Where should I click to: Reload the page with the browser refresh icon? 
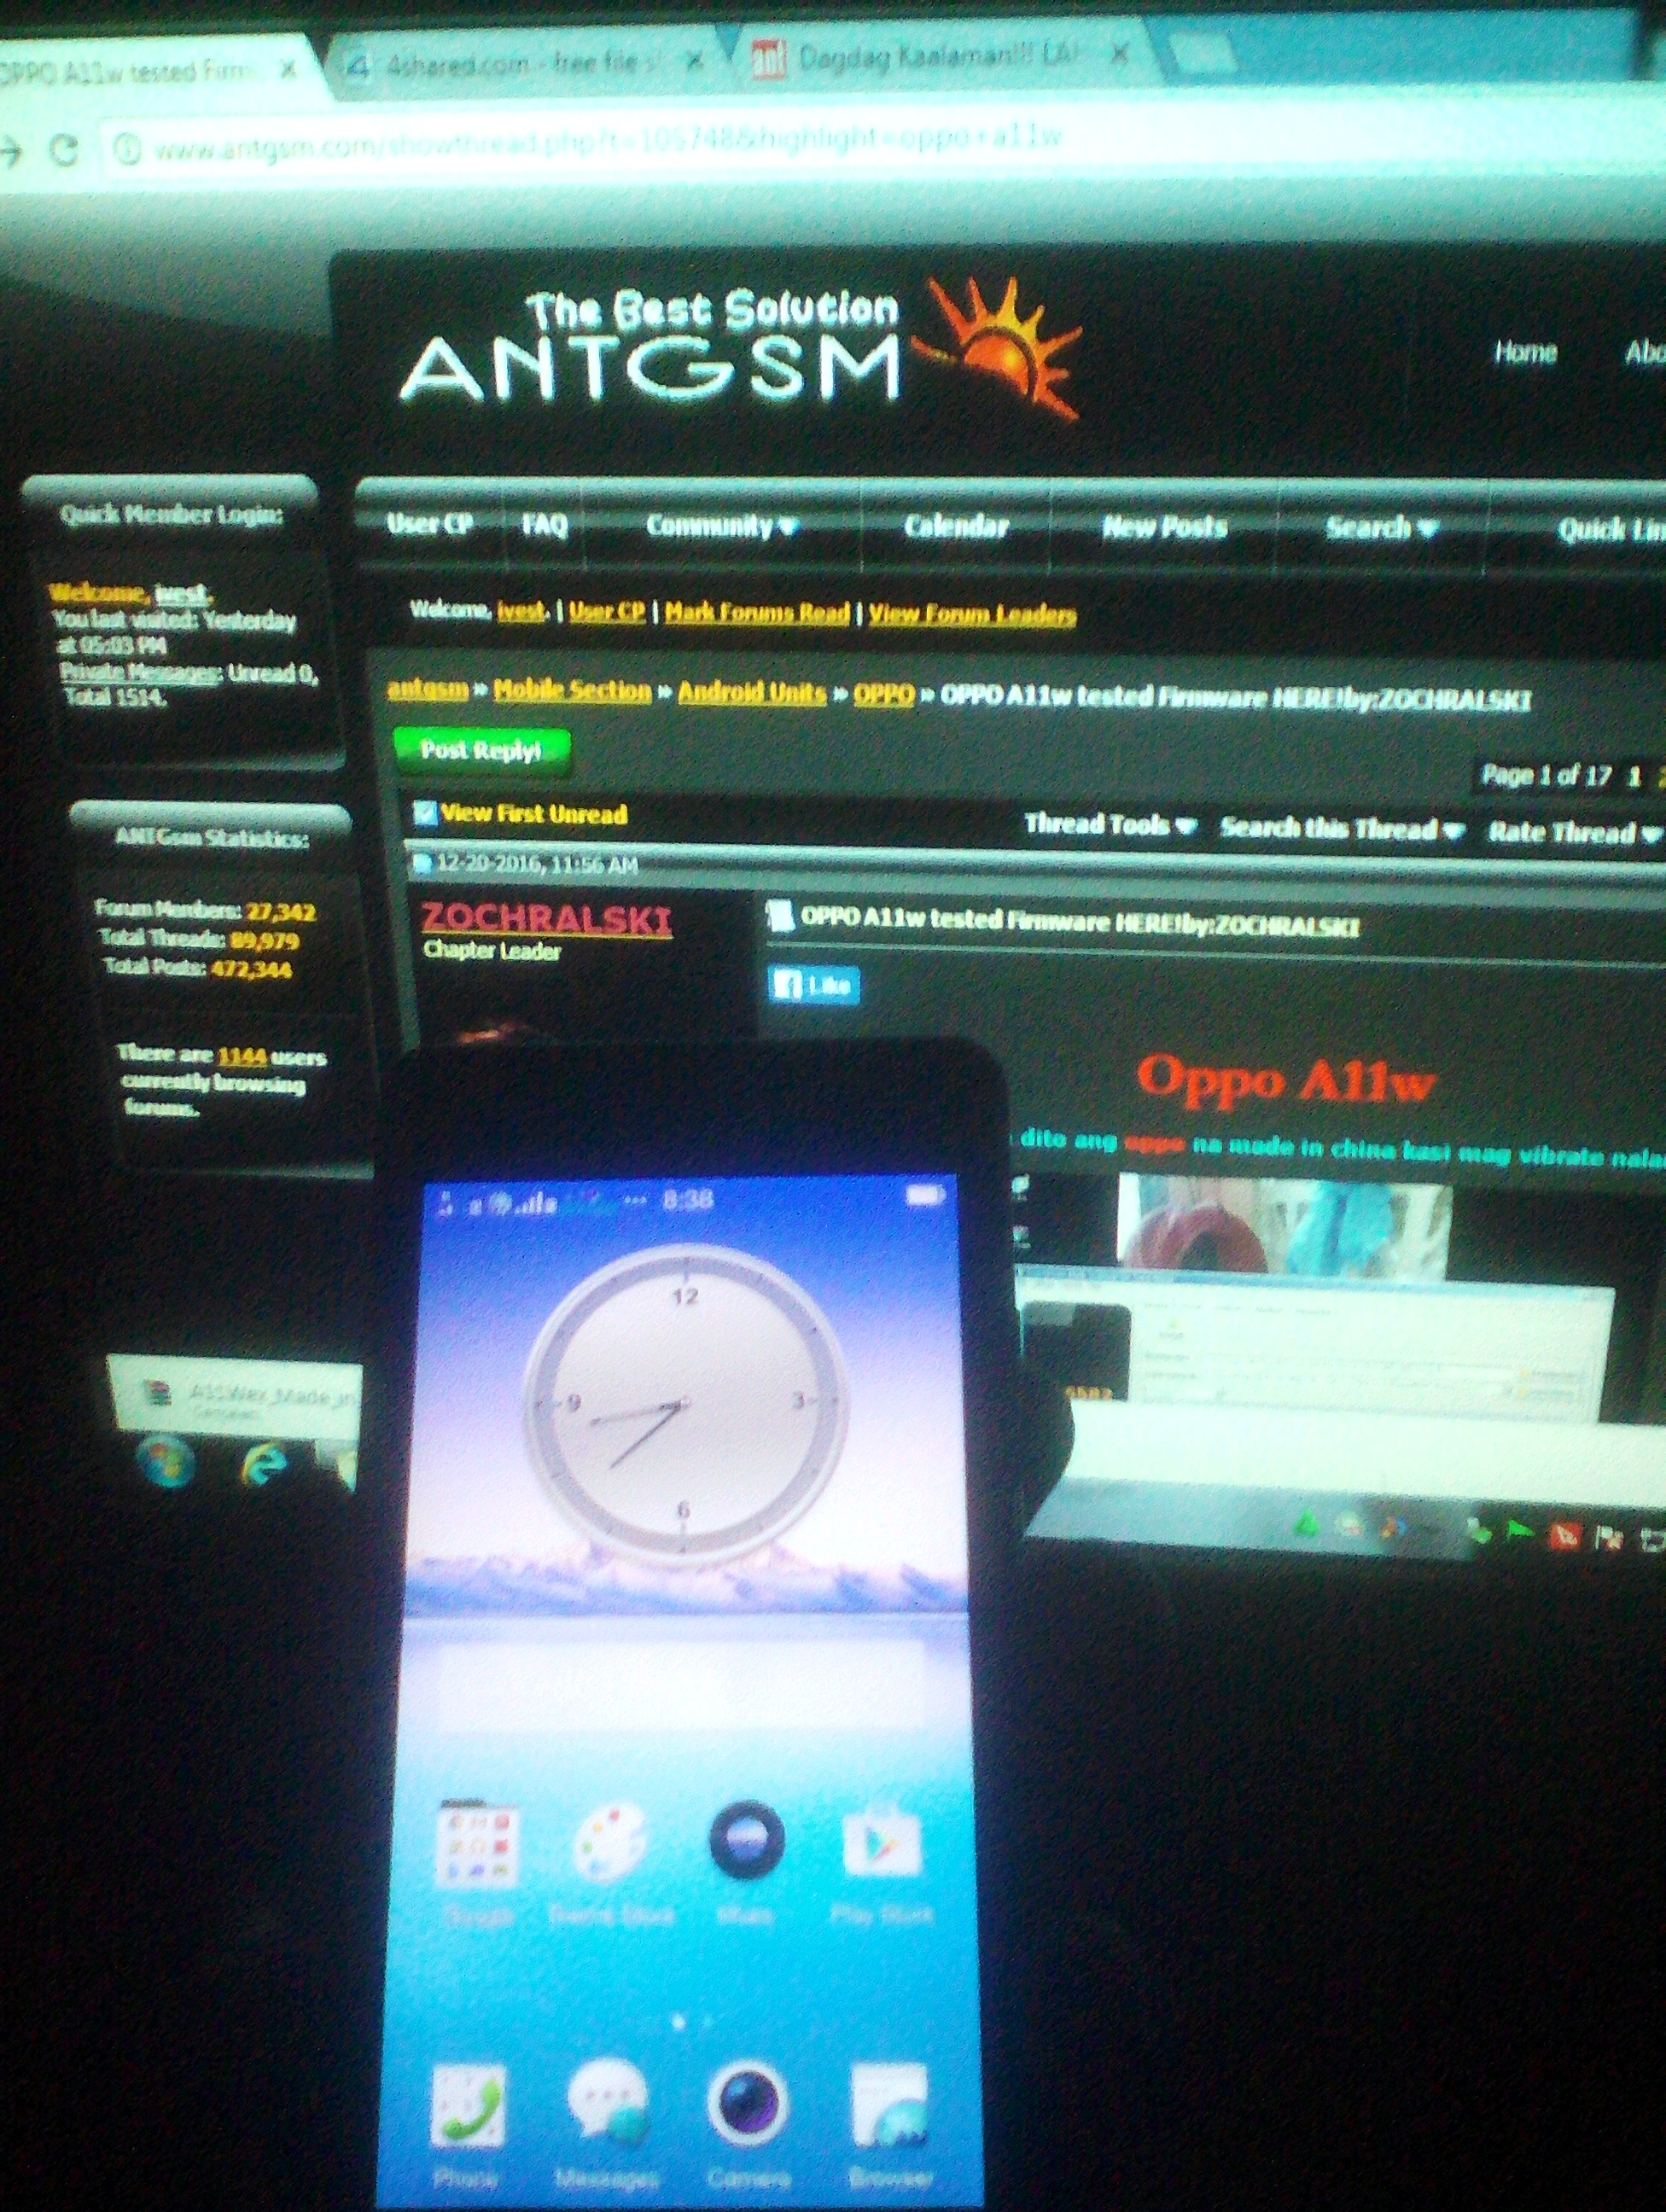pyautogui.click(x=64, y=150)
